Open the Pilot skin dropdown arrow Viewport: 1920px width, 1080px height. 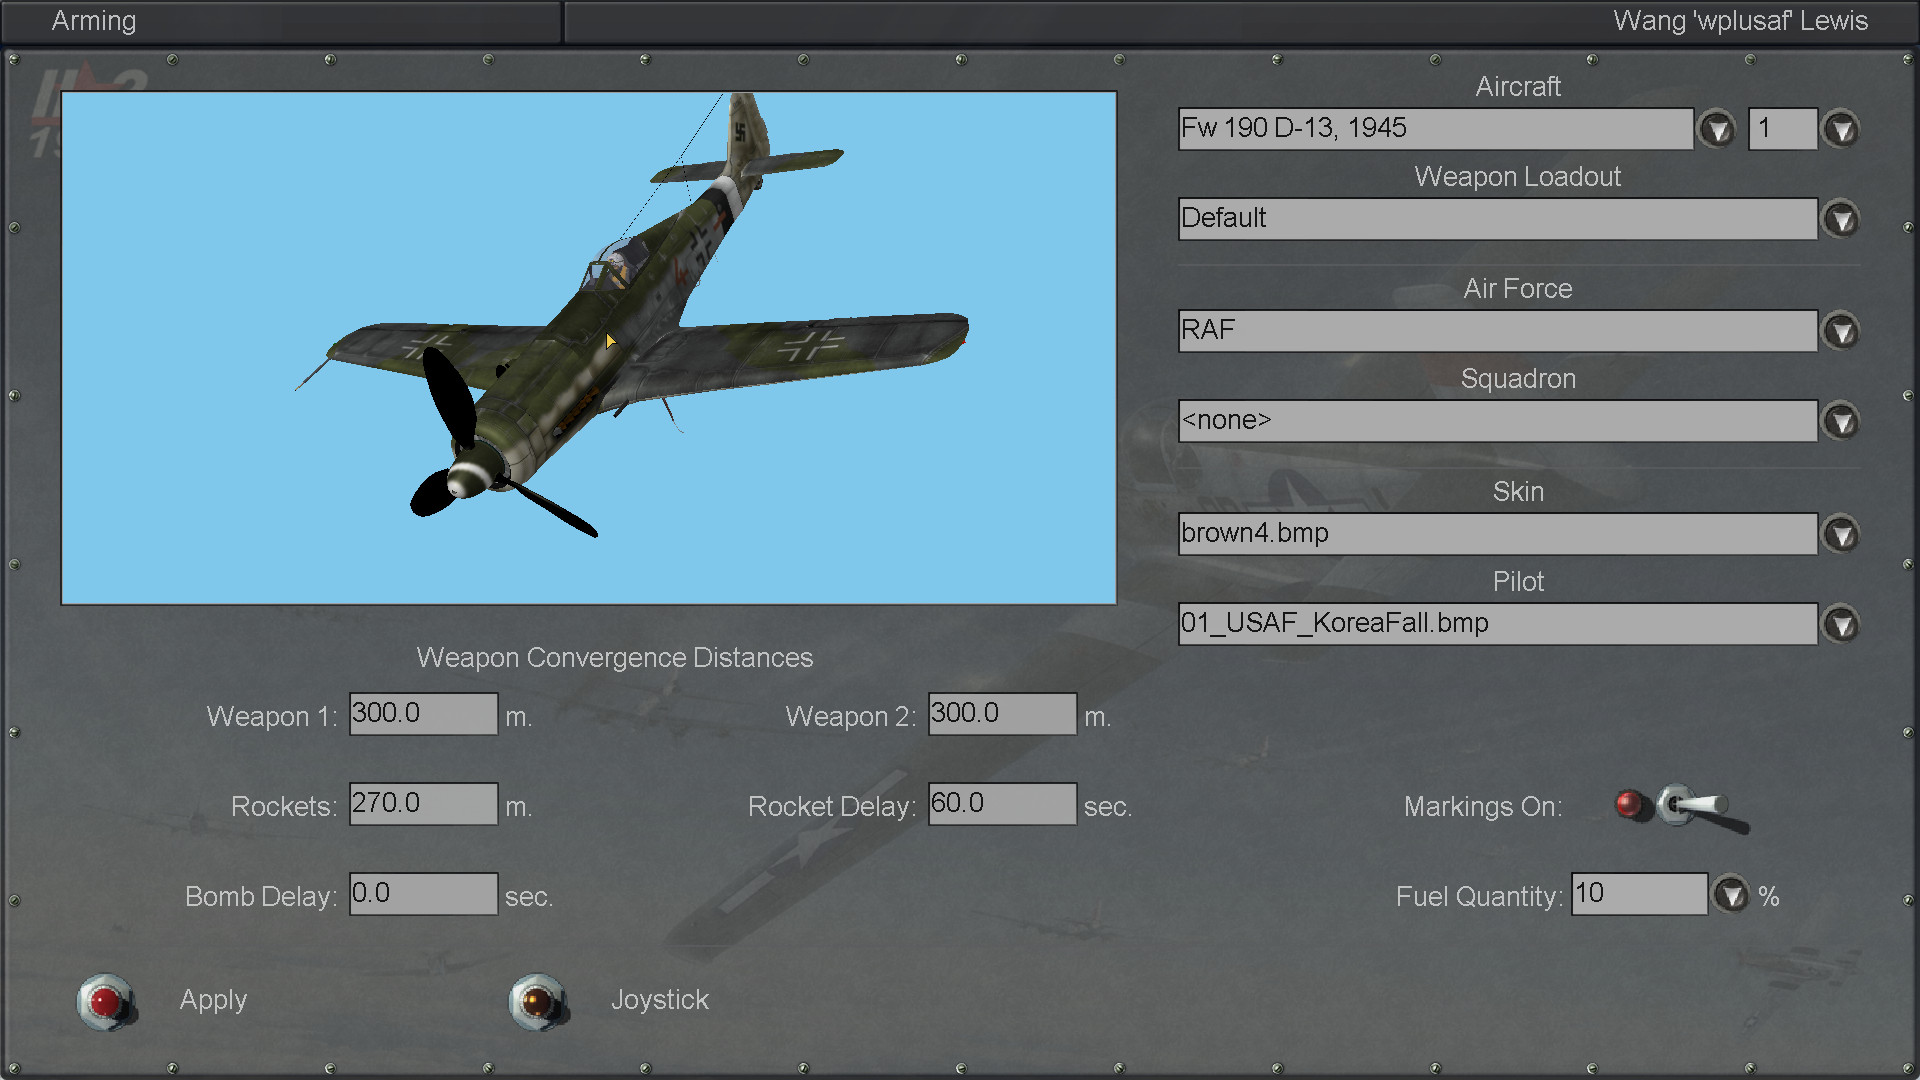click(1841, 624)
